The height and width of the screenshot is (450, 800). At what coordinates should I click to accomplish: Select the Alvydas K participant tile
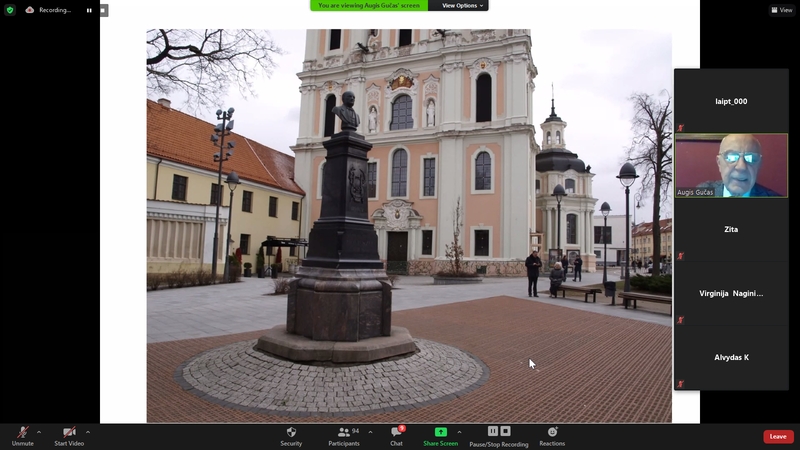(731, 357)
